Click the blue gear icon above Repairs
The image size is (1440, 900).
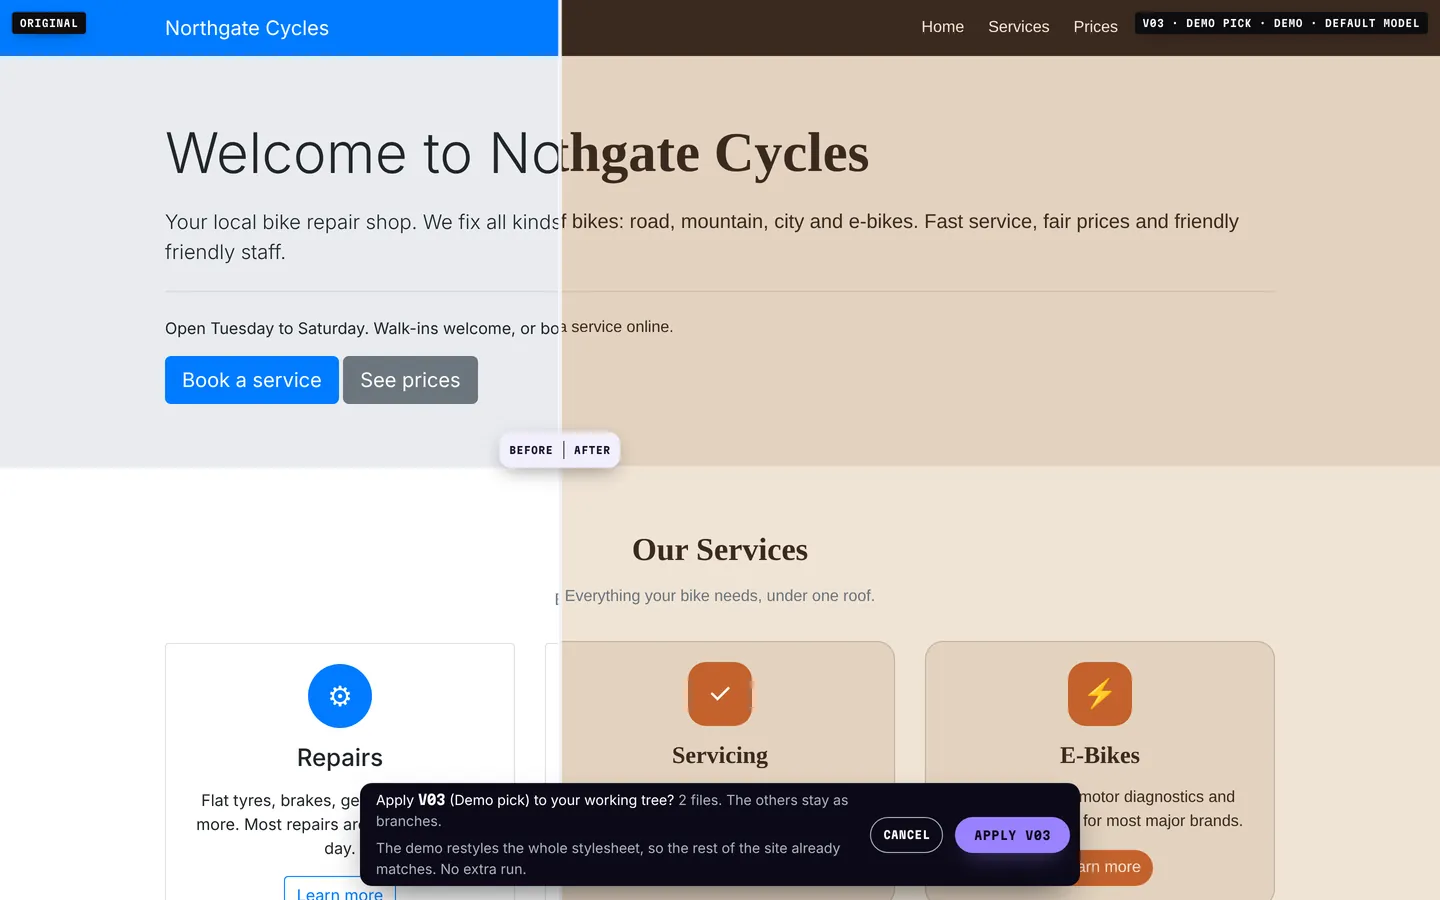click(x=340, y=696)
